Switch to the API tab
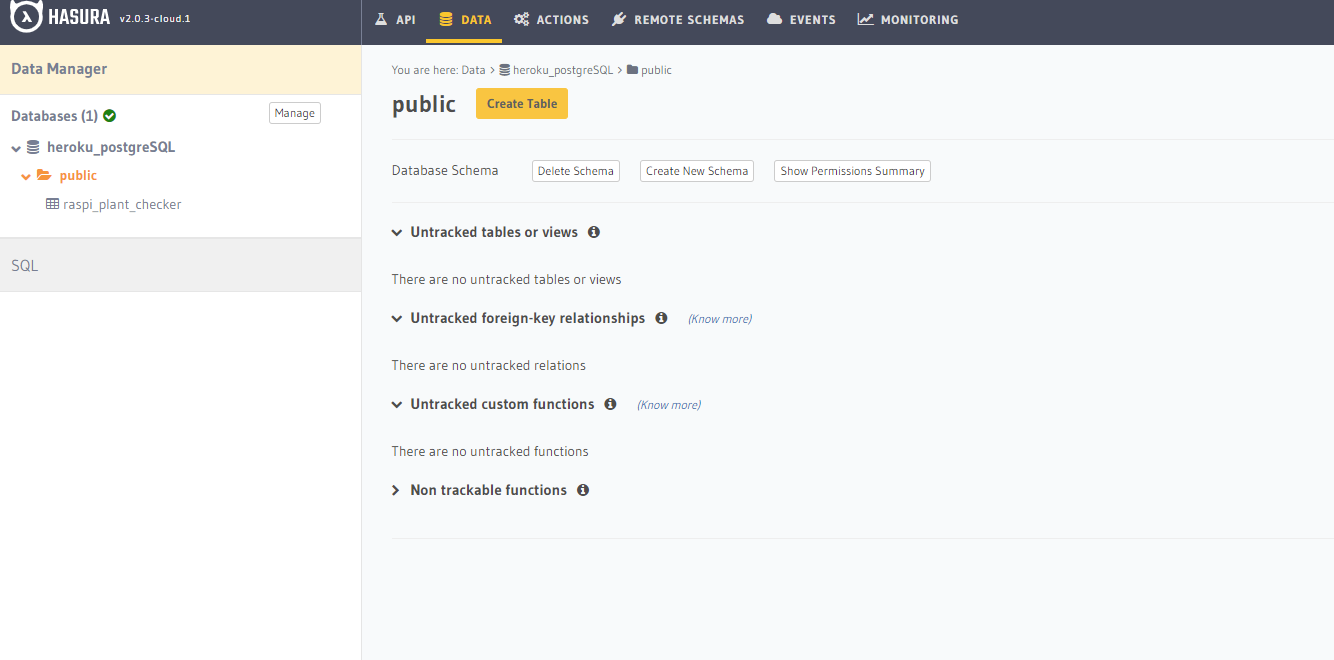Screen dimensions: 1334x660 (x=395, y=19)
